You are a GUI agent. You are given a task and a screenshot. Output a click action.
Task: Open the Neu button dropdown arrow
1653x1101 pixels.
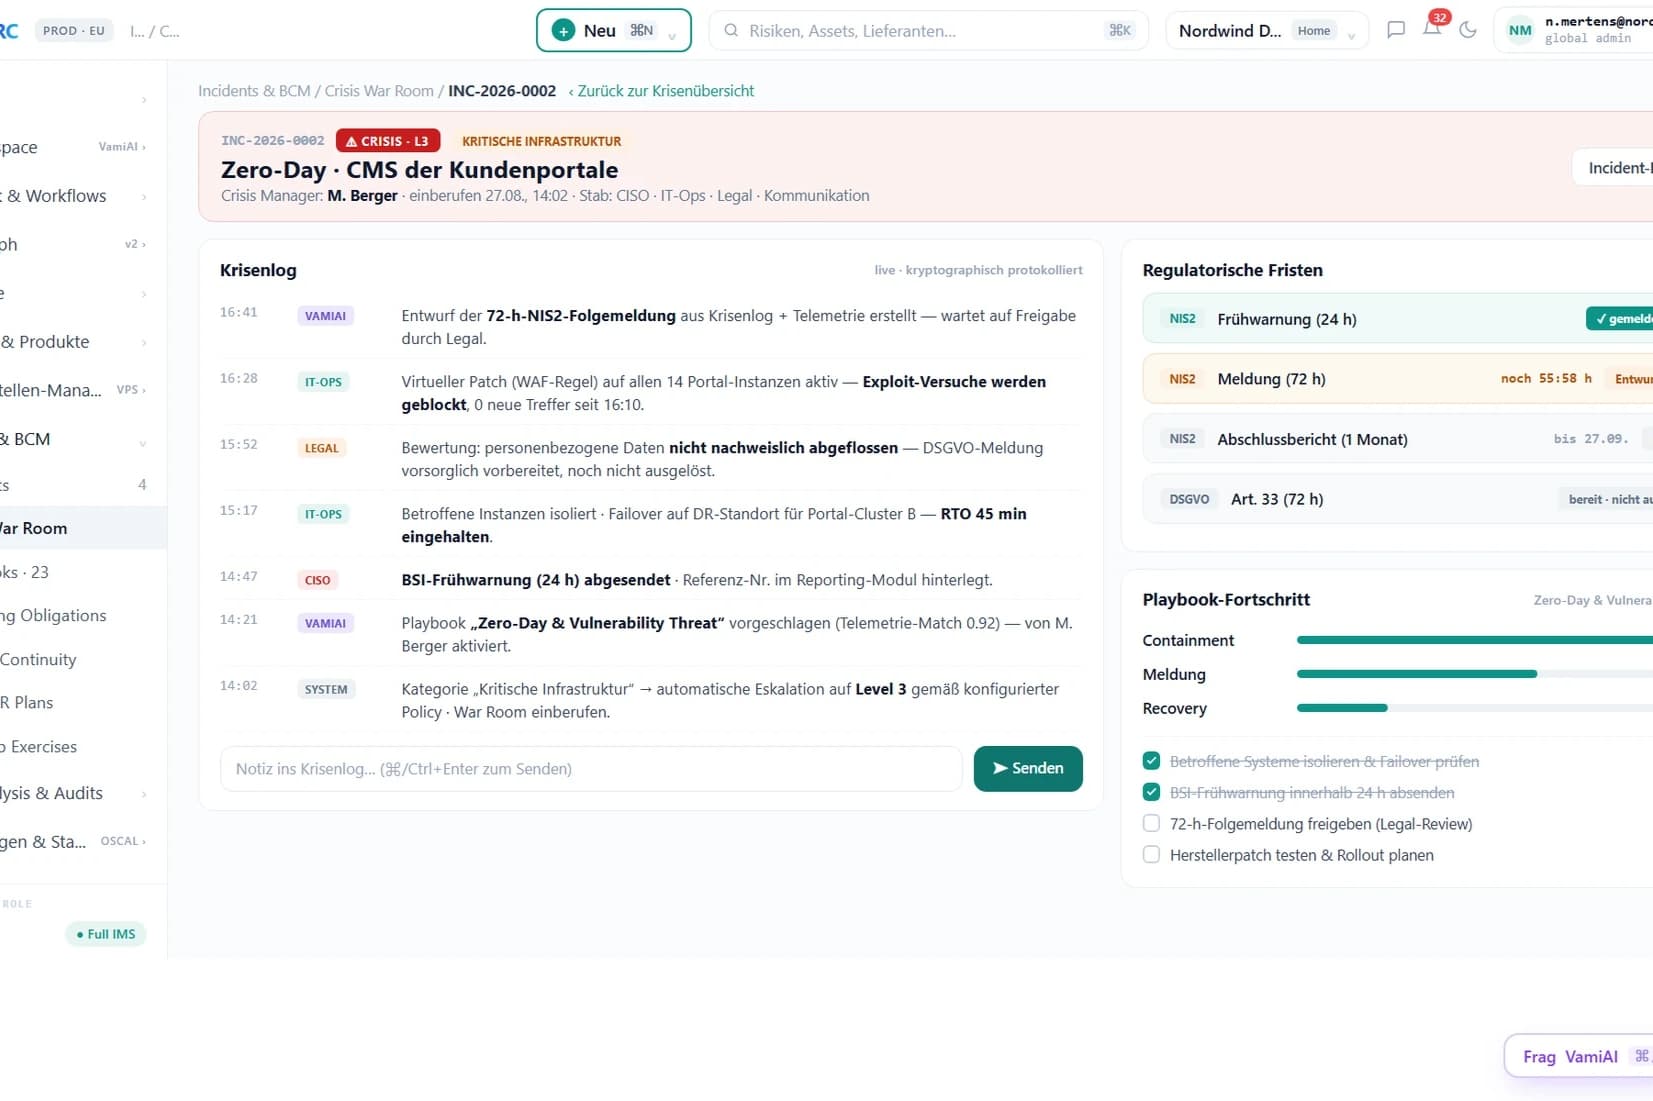[x=672, y=35]
